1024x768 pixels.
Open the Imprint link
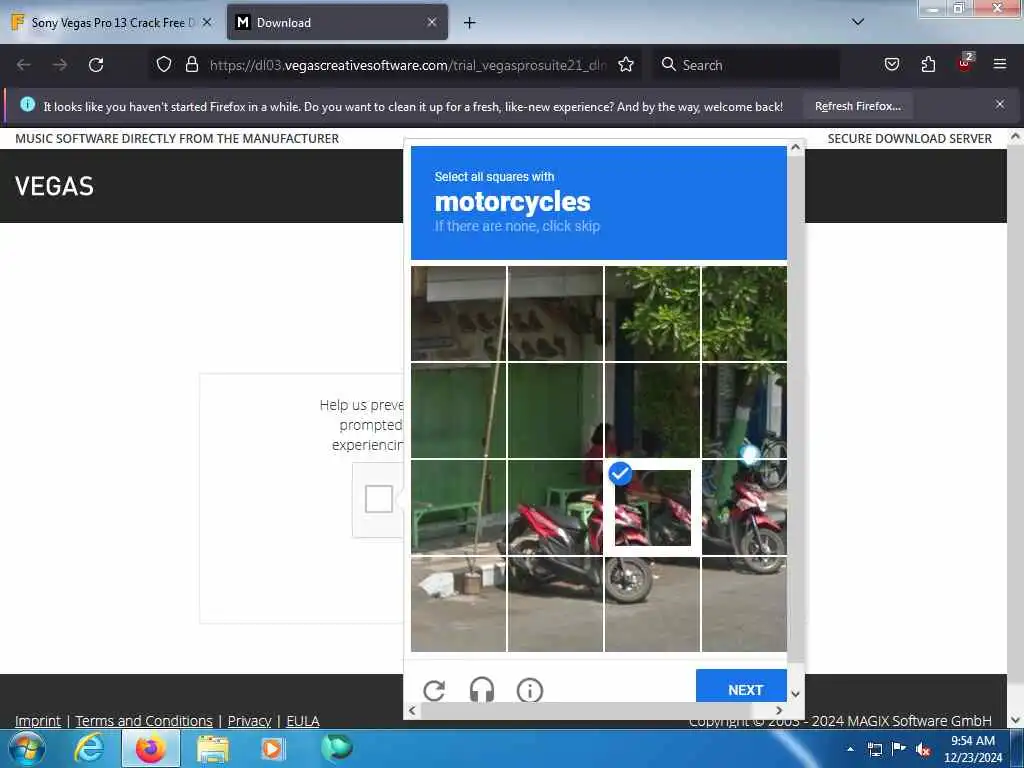[x=38, y=721]
